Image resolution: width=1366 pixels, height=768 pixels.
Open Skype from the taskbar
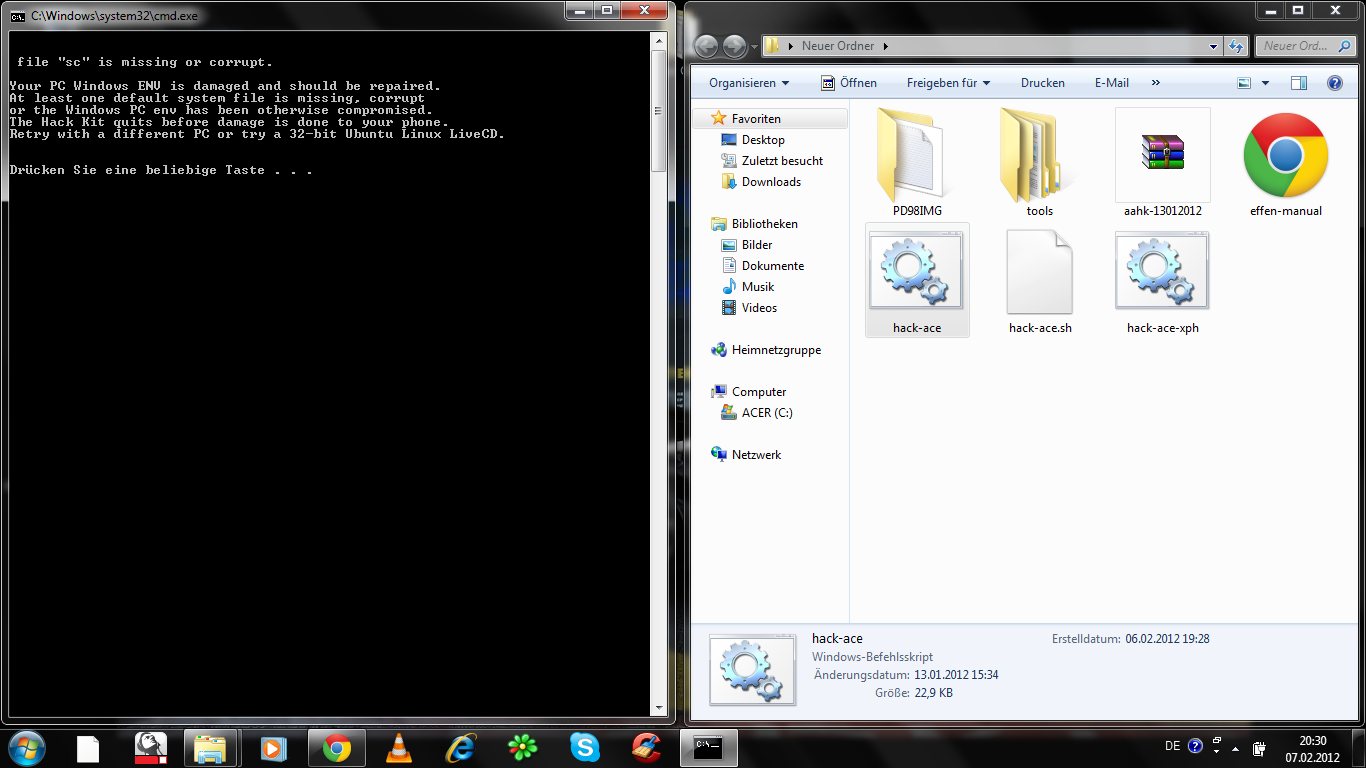coord(584,748)
